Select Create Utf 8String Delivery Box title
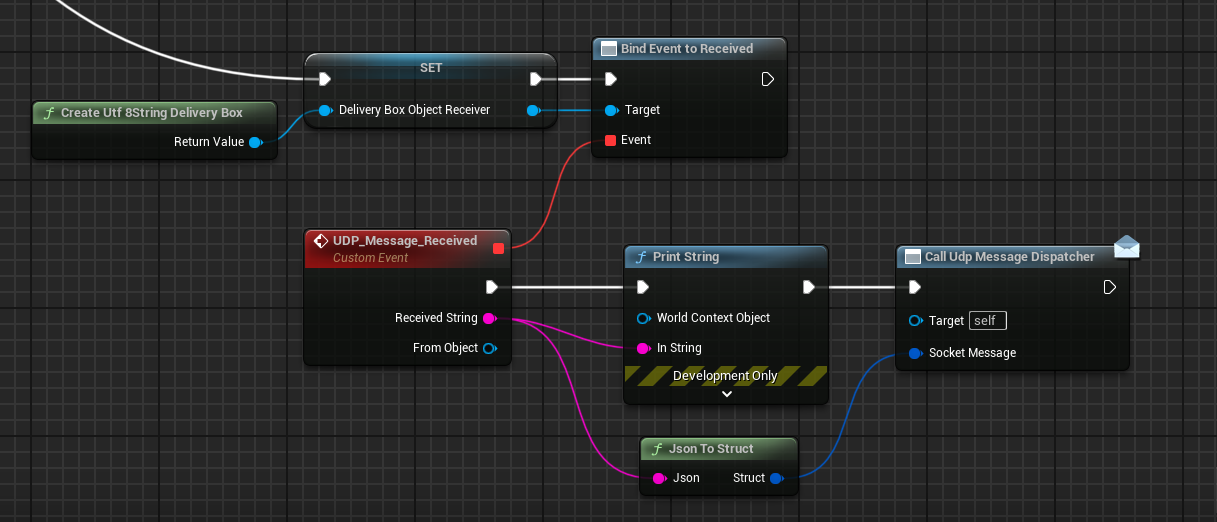Screen dimensions: 1217x522 point(152,113)
